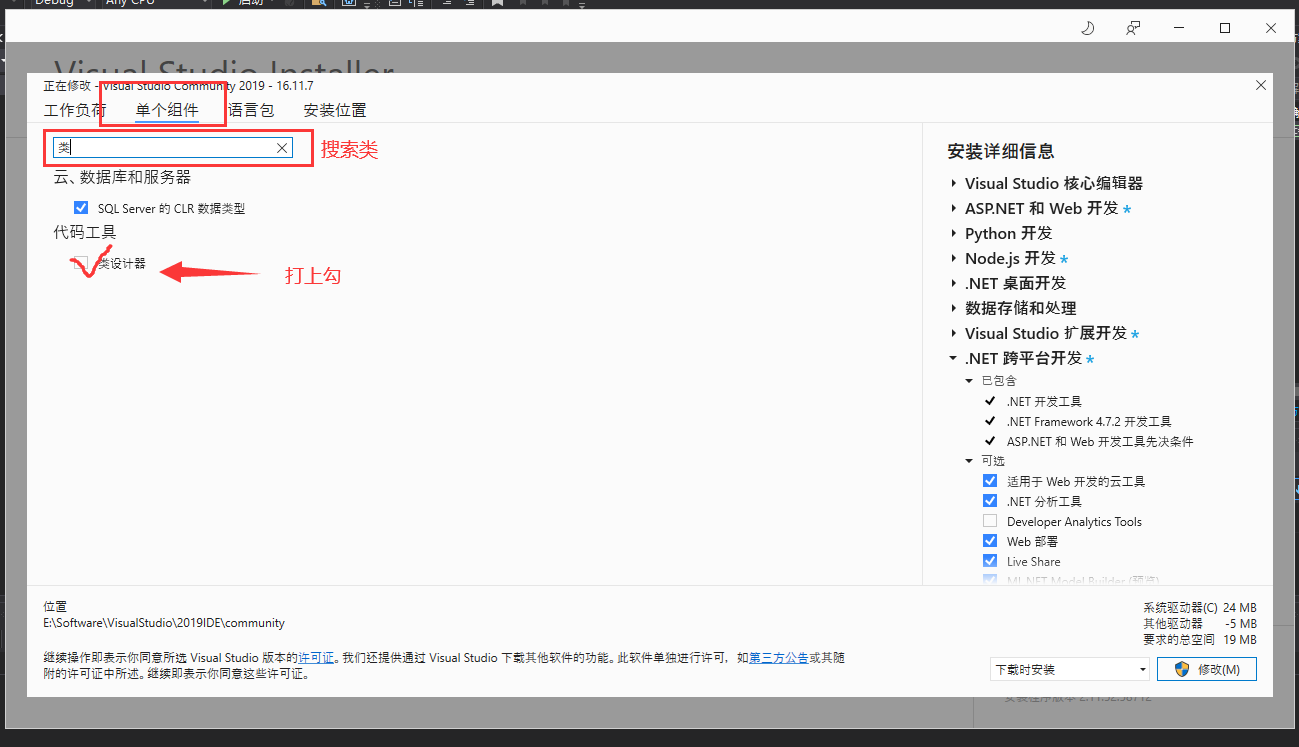The image size is (1299, 747).
Task: Click the install path E:\Software\VisualStudio\2019IDE\community
Action: (164, 623)
